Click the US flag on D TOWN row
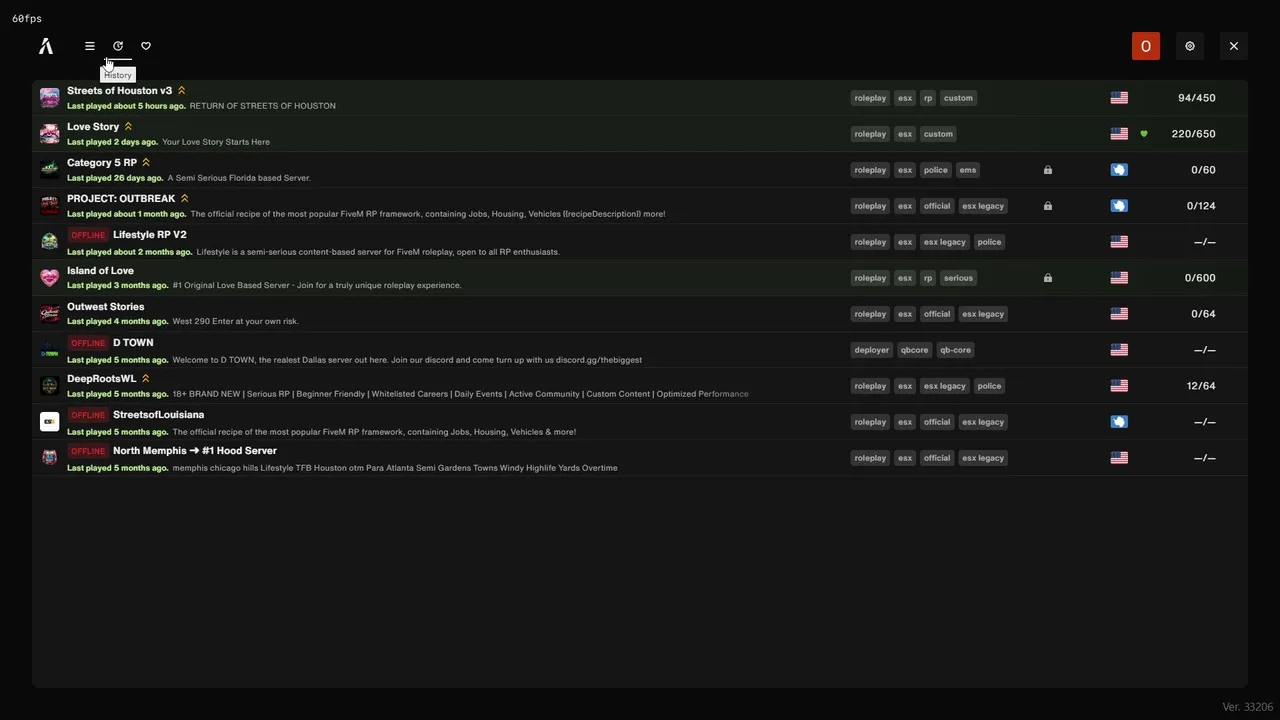The height and width of the screenshot is (720, 1280). (1119, 350)
